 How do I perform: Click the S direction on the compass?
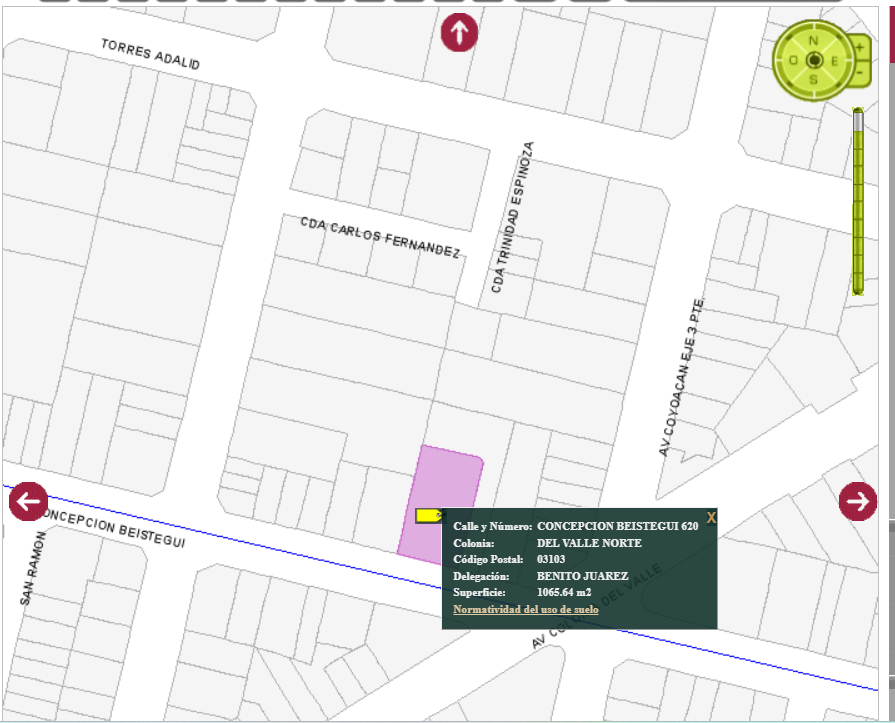813,79
